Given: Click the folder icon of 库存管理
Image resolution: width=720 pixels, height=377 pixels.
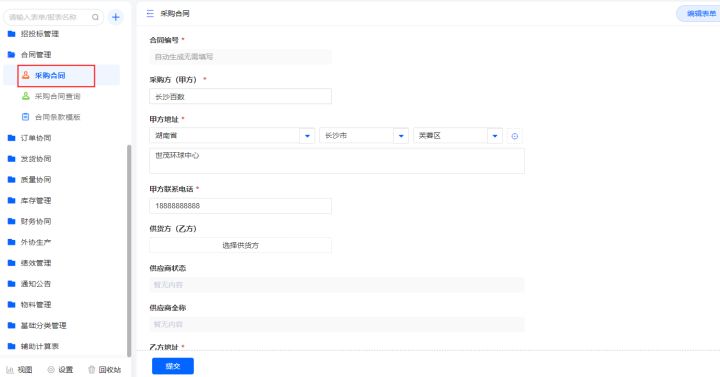Looking at the screenshot, I should click(12, 201).
